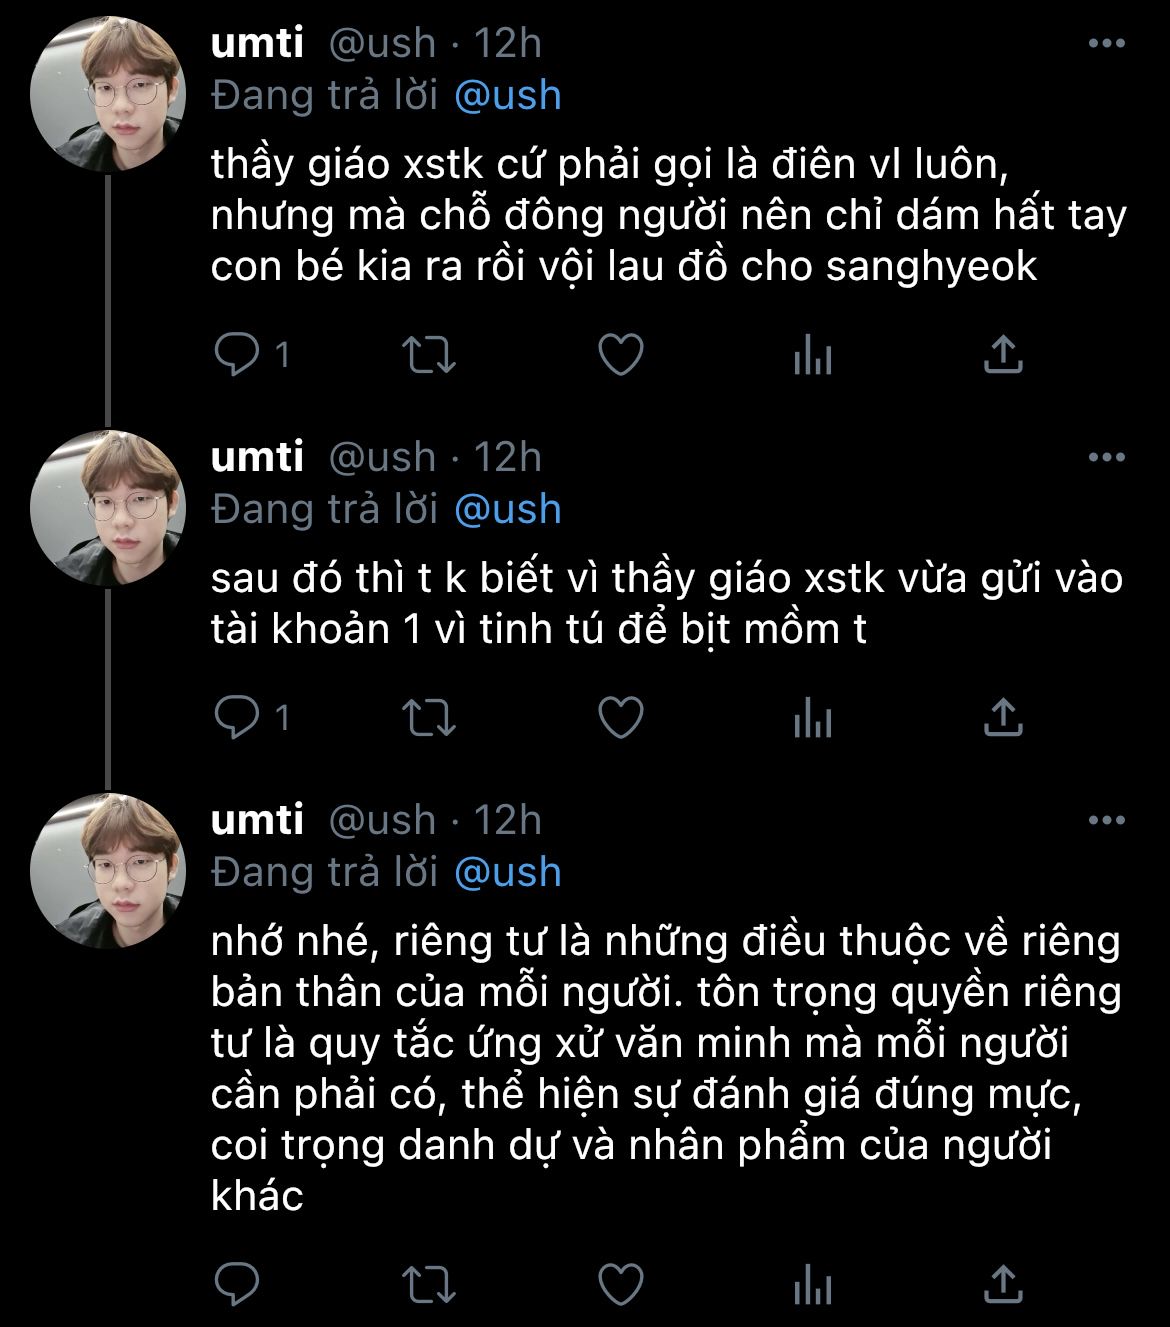Reply to the tweet about tài khoản

[237, 717]
